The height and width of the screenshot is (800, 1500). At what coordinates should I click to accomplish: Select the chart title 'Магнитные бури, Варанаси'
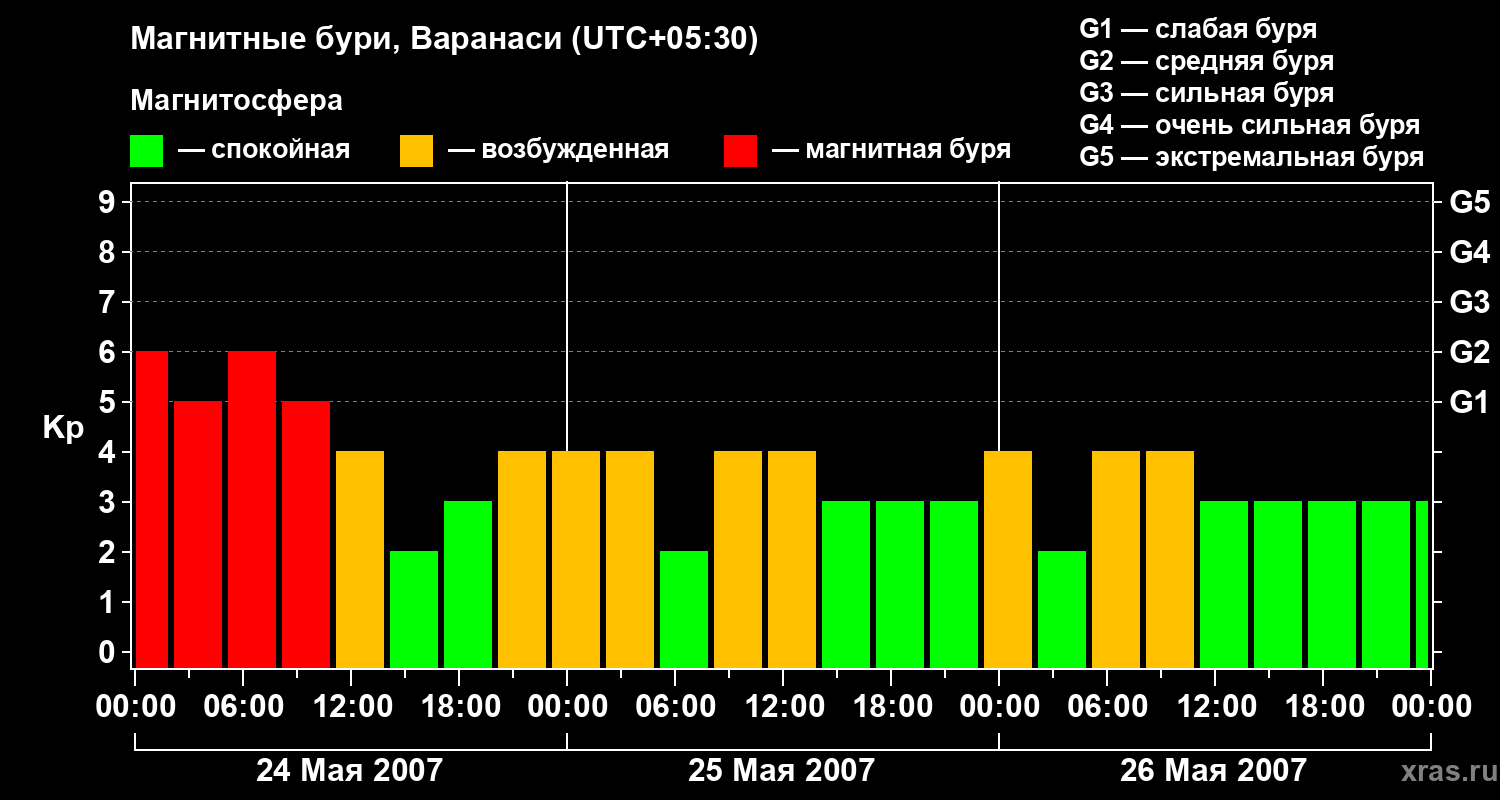pos(346,40)
